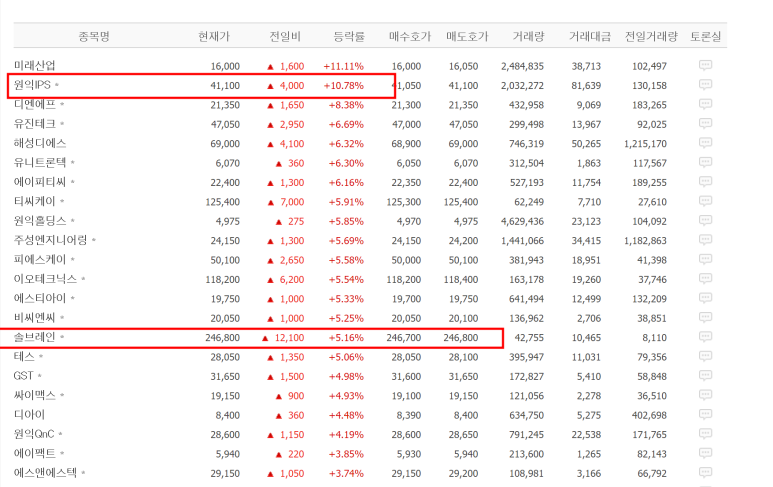Select the 125,400 current price of 티씨케이
The width and height of the screenshot is (773, 487).
click(x=223, y=202)
